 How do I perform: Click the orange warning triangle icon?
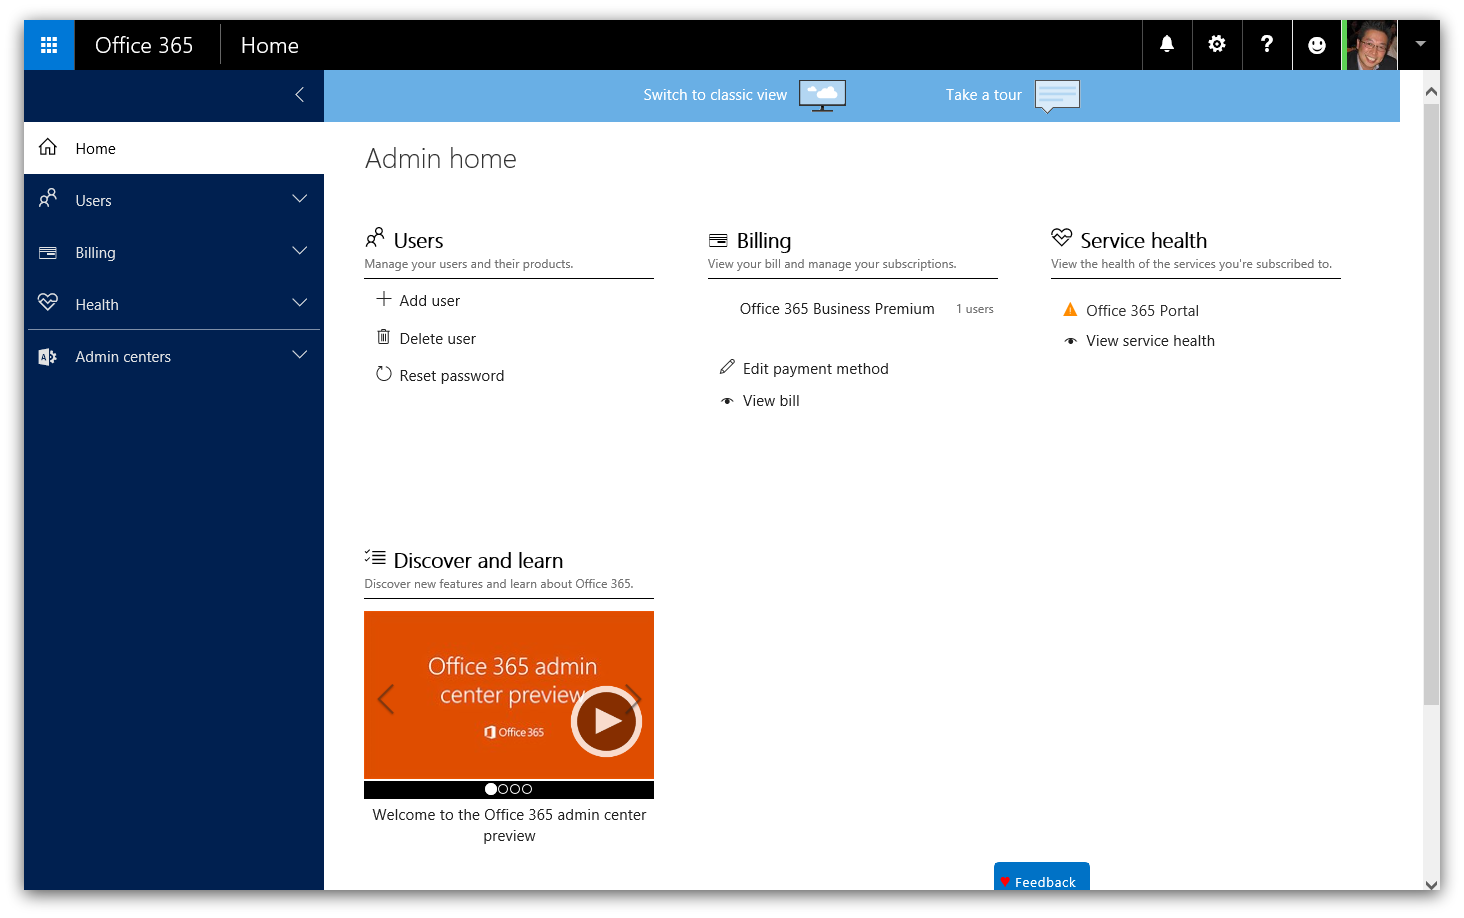(x=1070, y=309)
